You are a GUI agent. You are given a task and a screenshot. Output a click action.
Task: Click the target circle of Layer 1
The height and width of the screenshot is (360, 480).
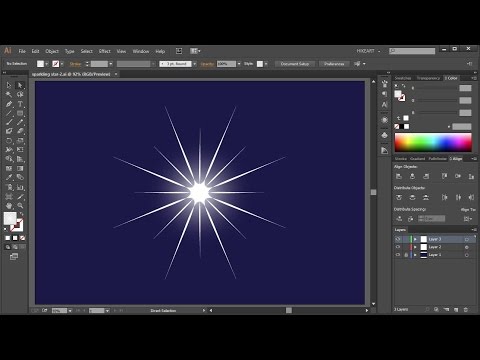tap(467, 255)
